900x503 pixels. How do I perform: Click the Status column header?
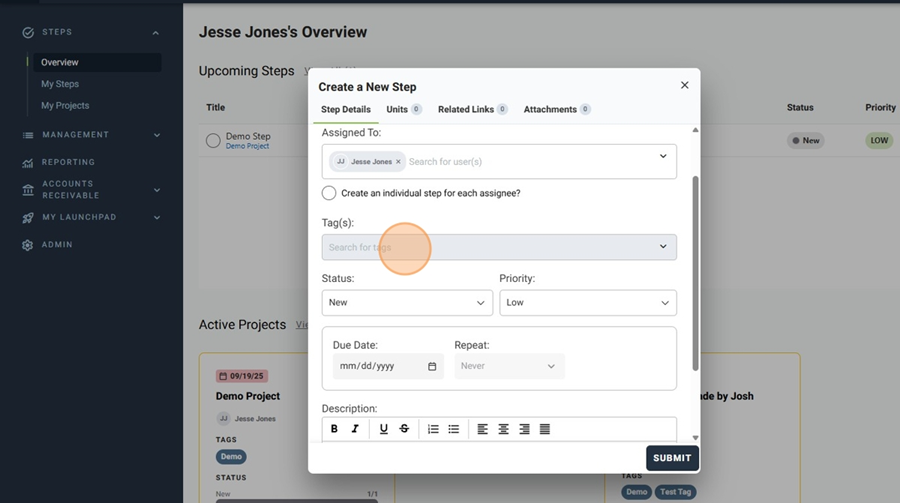pyautogui.click(x=800, y=107)
